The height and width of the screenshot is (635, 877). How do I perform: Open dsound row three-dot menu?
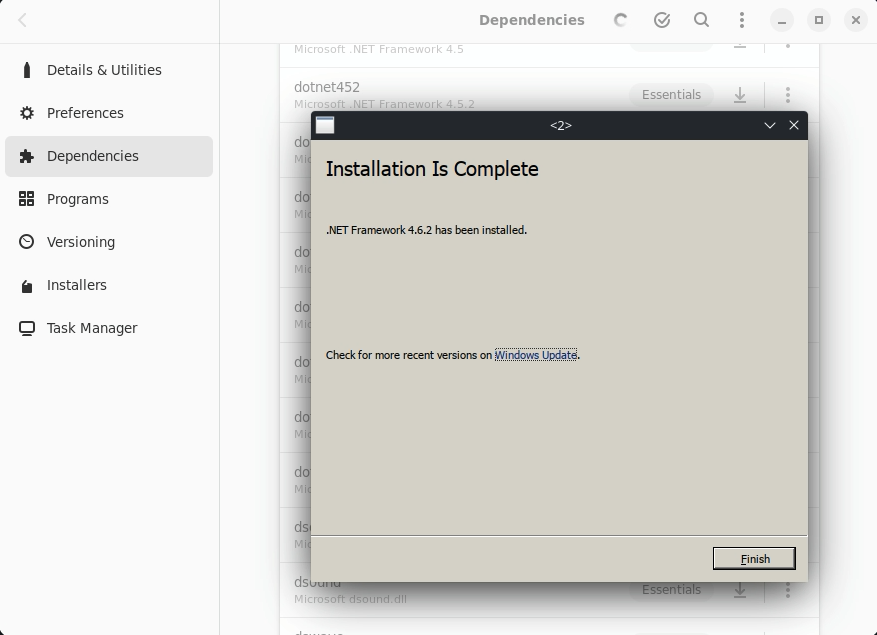click(x=788, y=590)
